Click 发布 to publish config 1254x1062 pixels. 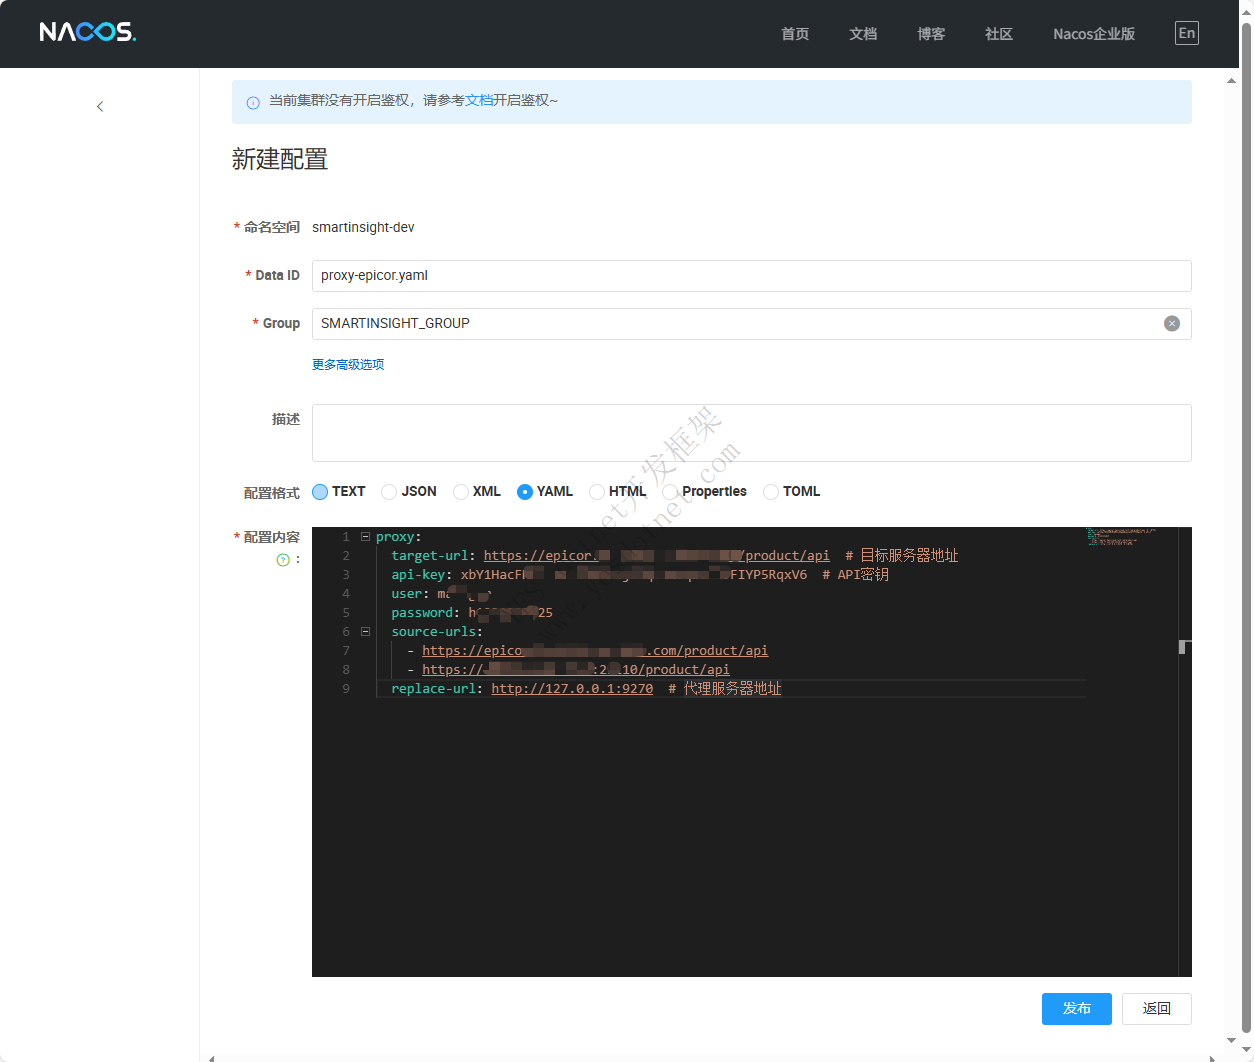[1076, 1008]
